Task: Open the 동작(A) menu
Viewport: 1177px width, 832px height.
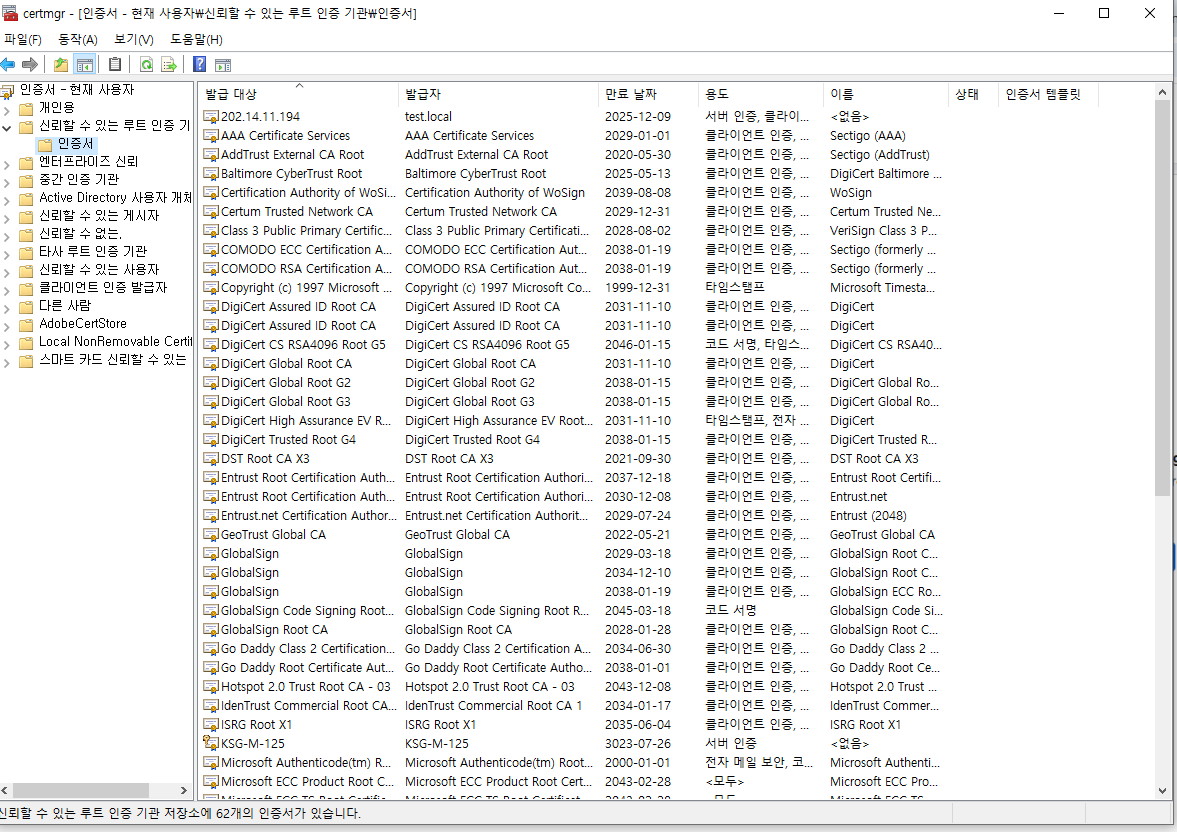Action: (x=78, y=39)
